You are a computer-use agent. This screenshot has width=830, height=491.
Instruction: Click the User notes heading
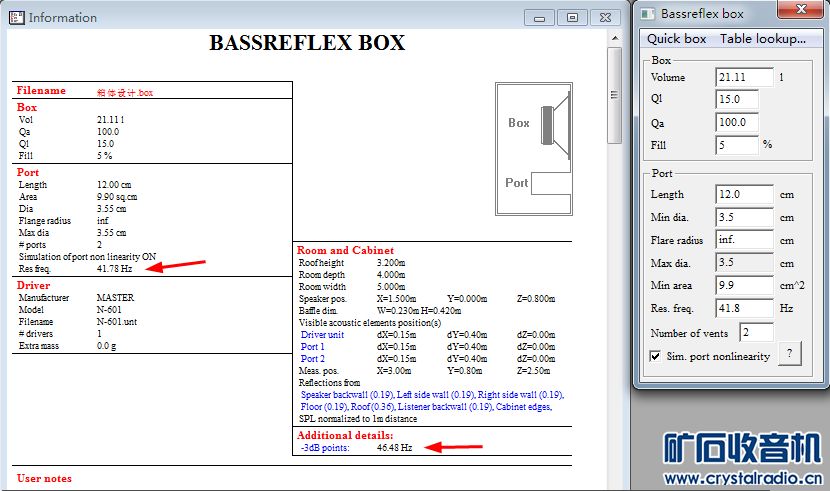tap(44, 478)
